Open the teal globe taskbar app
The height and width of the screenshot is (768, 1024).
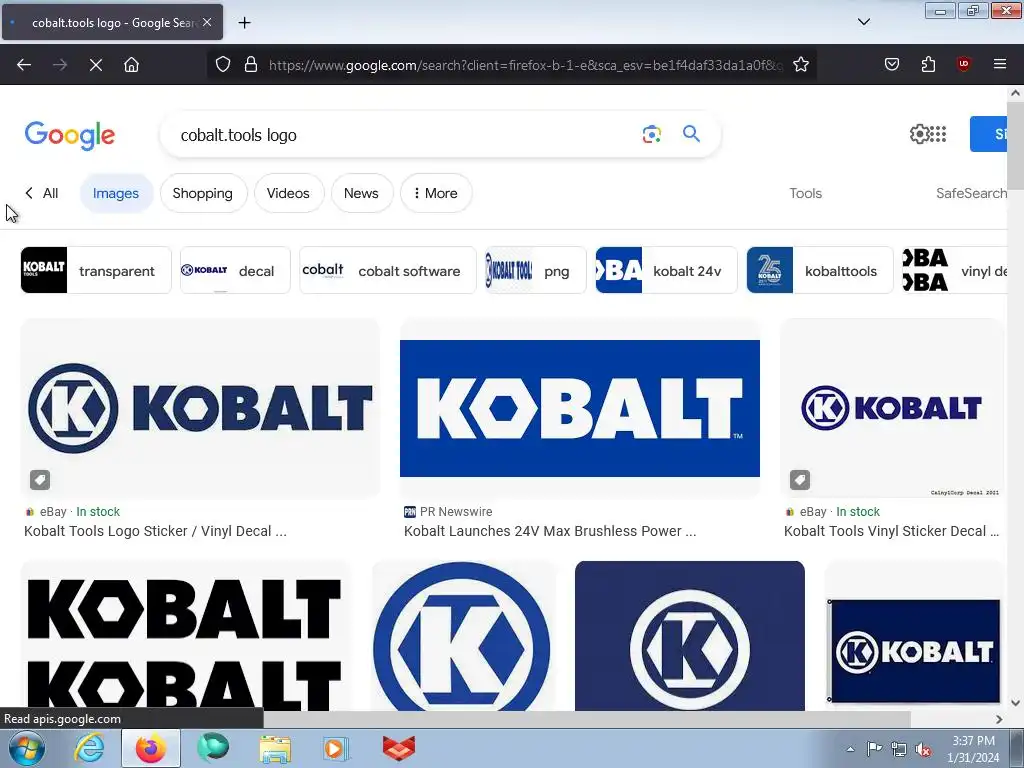coord(213,748)
